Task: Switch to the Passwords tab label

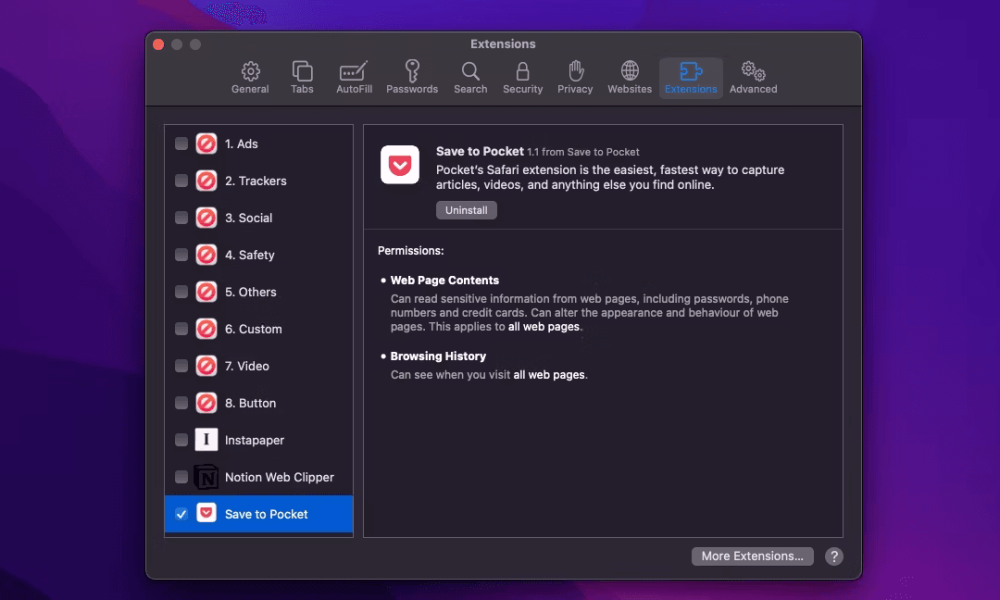Action: [x=412, y=89]
